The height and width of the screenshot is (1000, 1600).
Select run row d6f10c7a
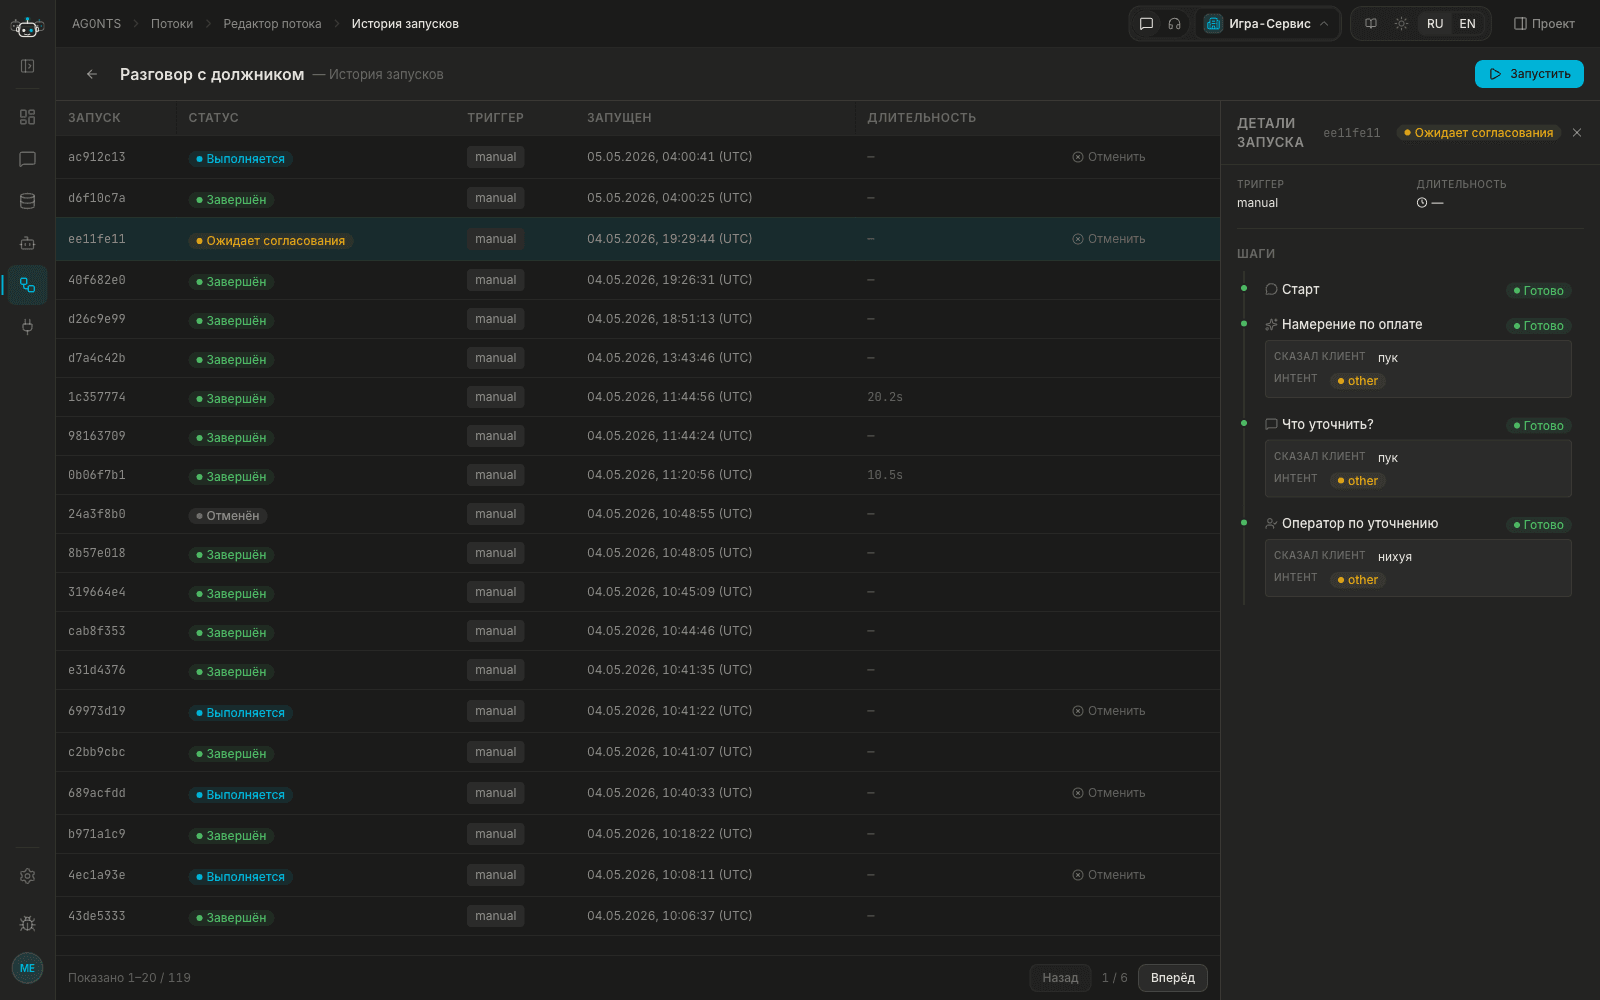pyautogui.click(x=638, y=198)
